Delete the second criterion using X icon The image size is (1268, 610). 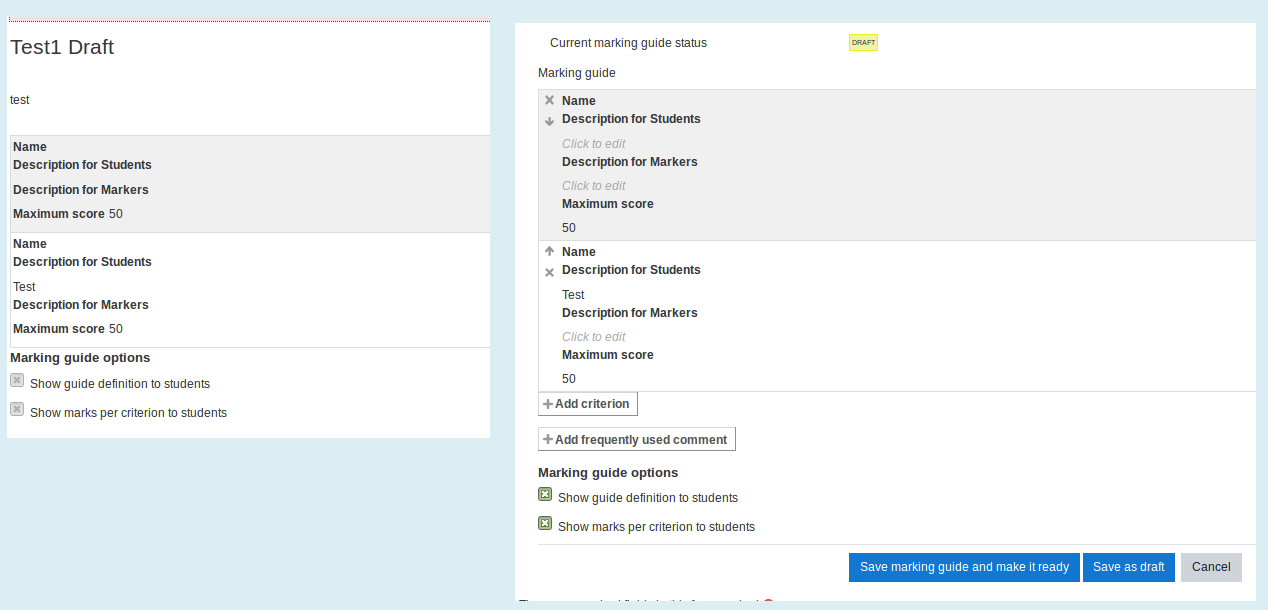549,272
